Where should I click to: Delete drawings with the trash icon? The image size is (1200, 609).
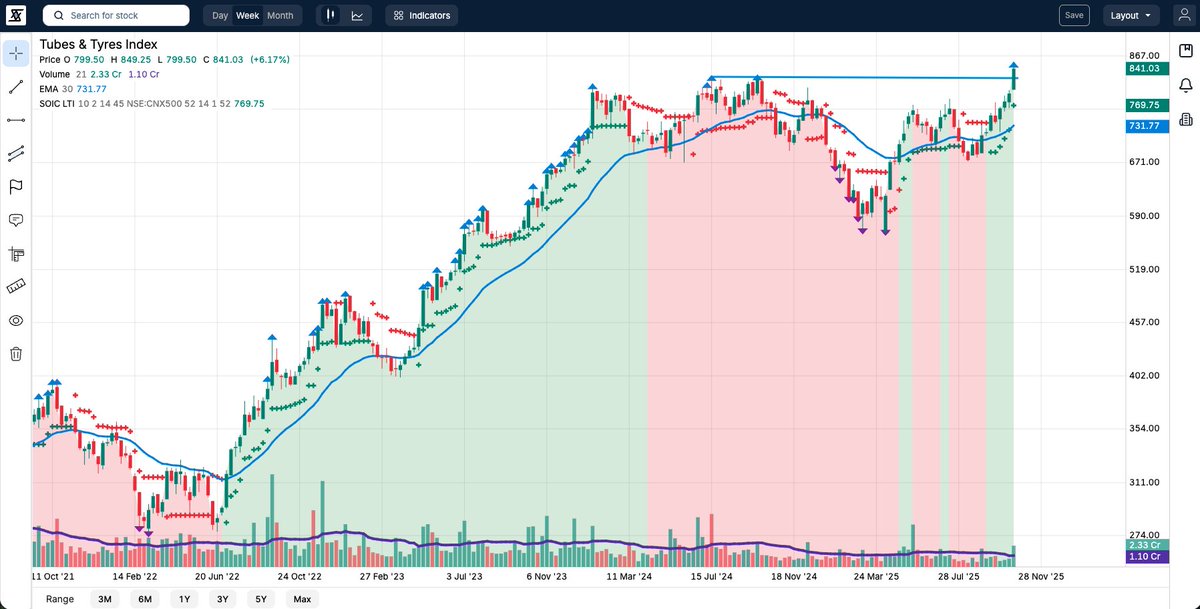16,354
